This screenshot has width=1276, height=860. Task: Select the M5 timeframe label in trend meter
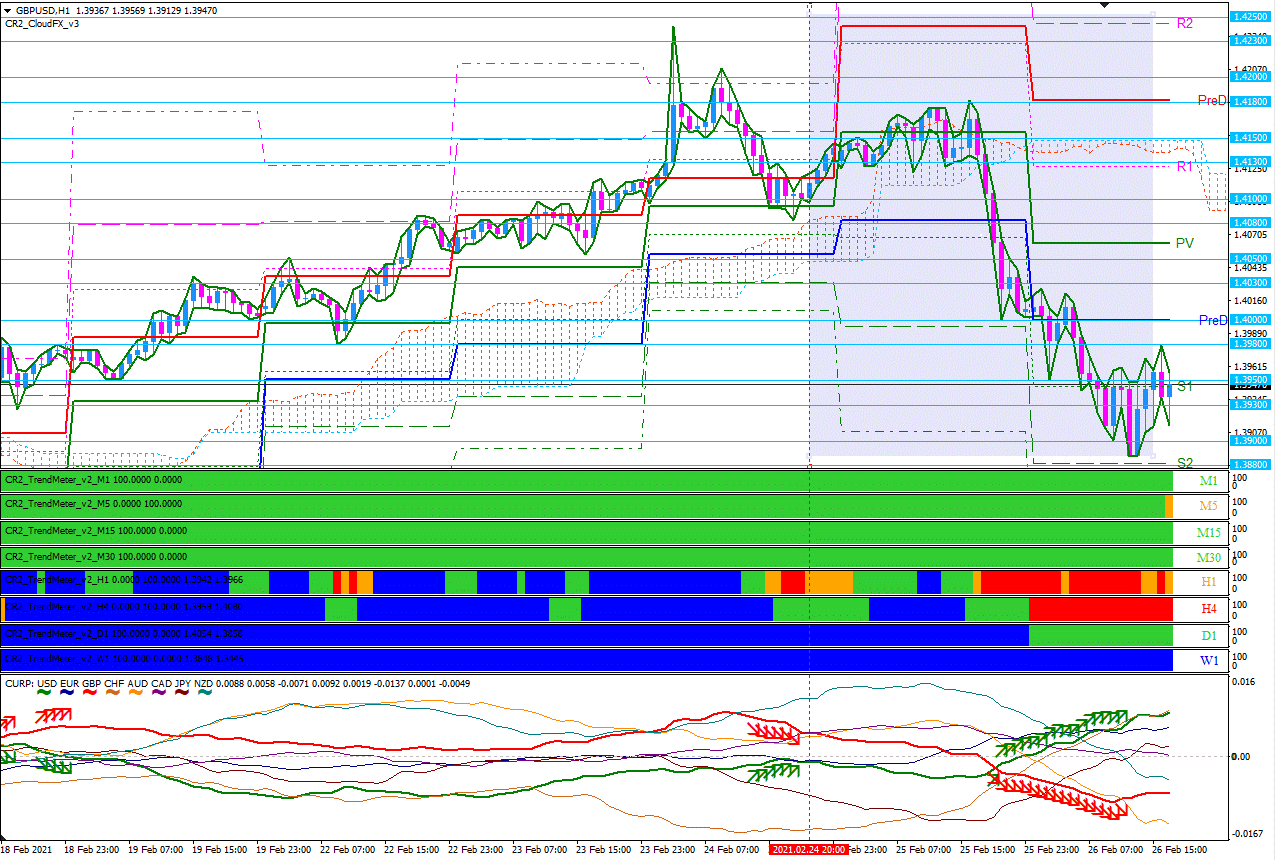click(x=1209, y=506)
